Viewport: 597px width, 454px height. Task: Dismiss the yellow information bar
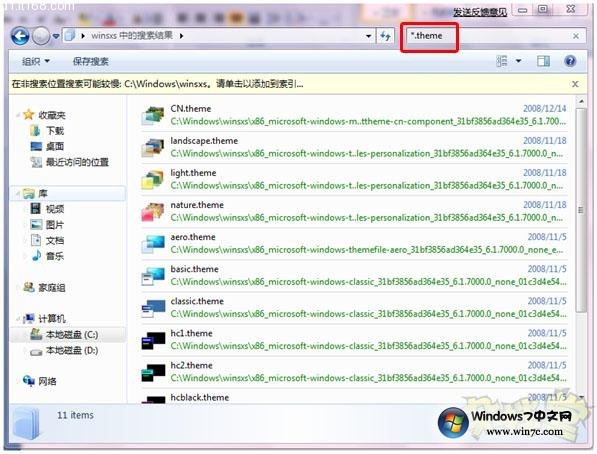click(x=575, y=84)
